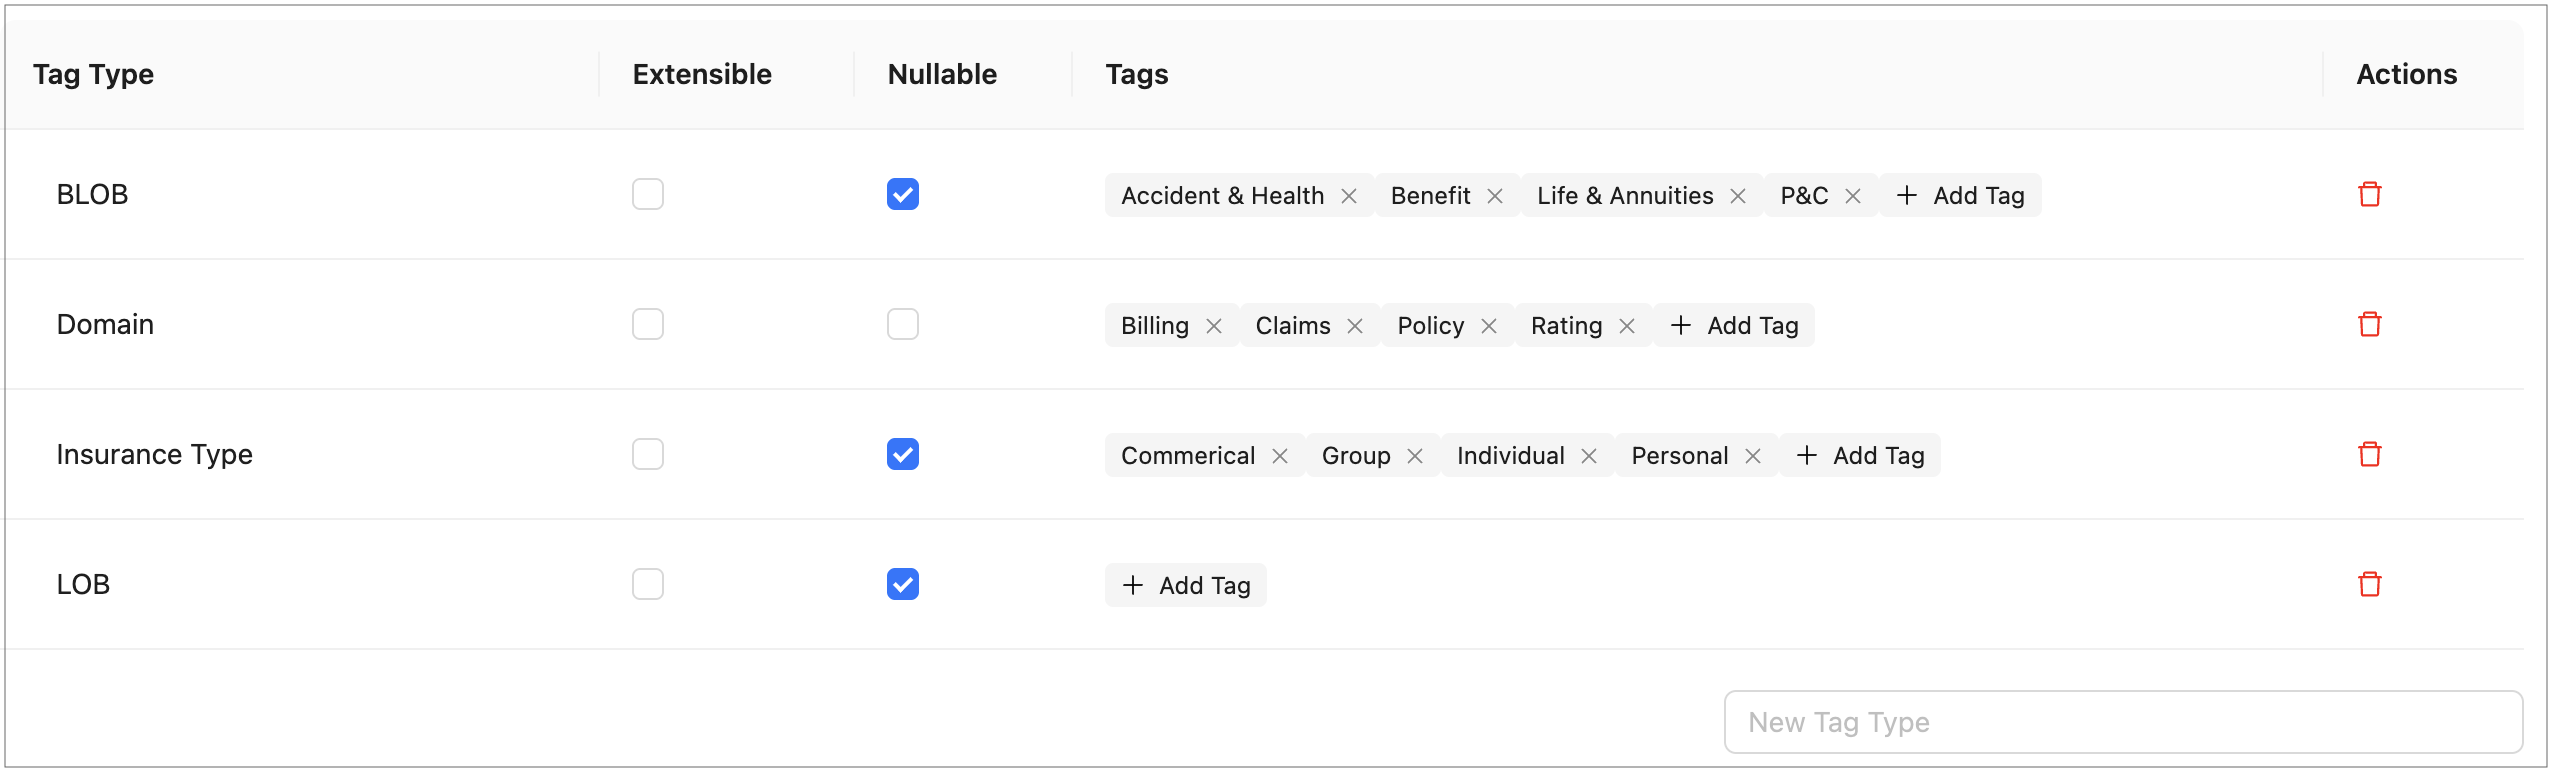Image resolution: width=2554 pixels, height=776 pixels.
Task: Add Tag in the Domain row
Action: (1734, 325)
